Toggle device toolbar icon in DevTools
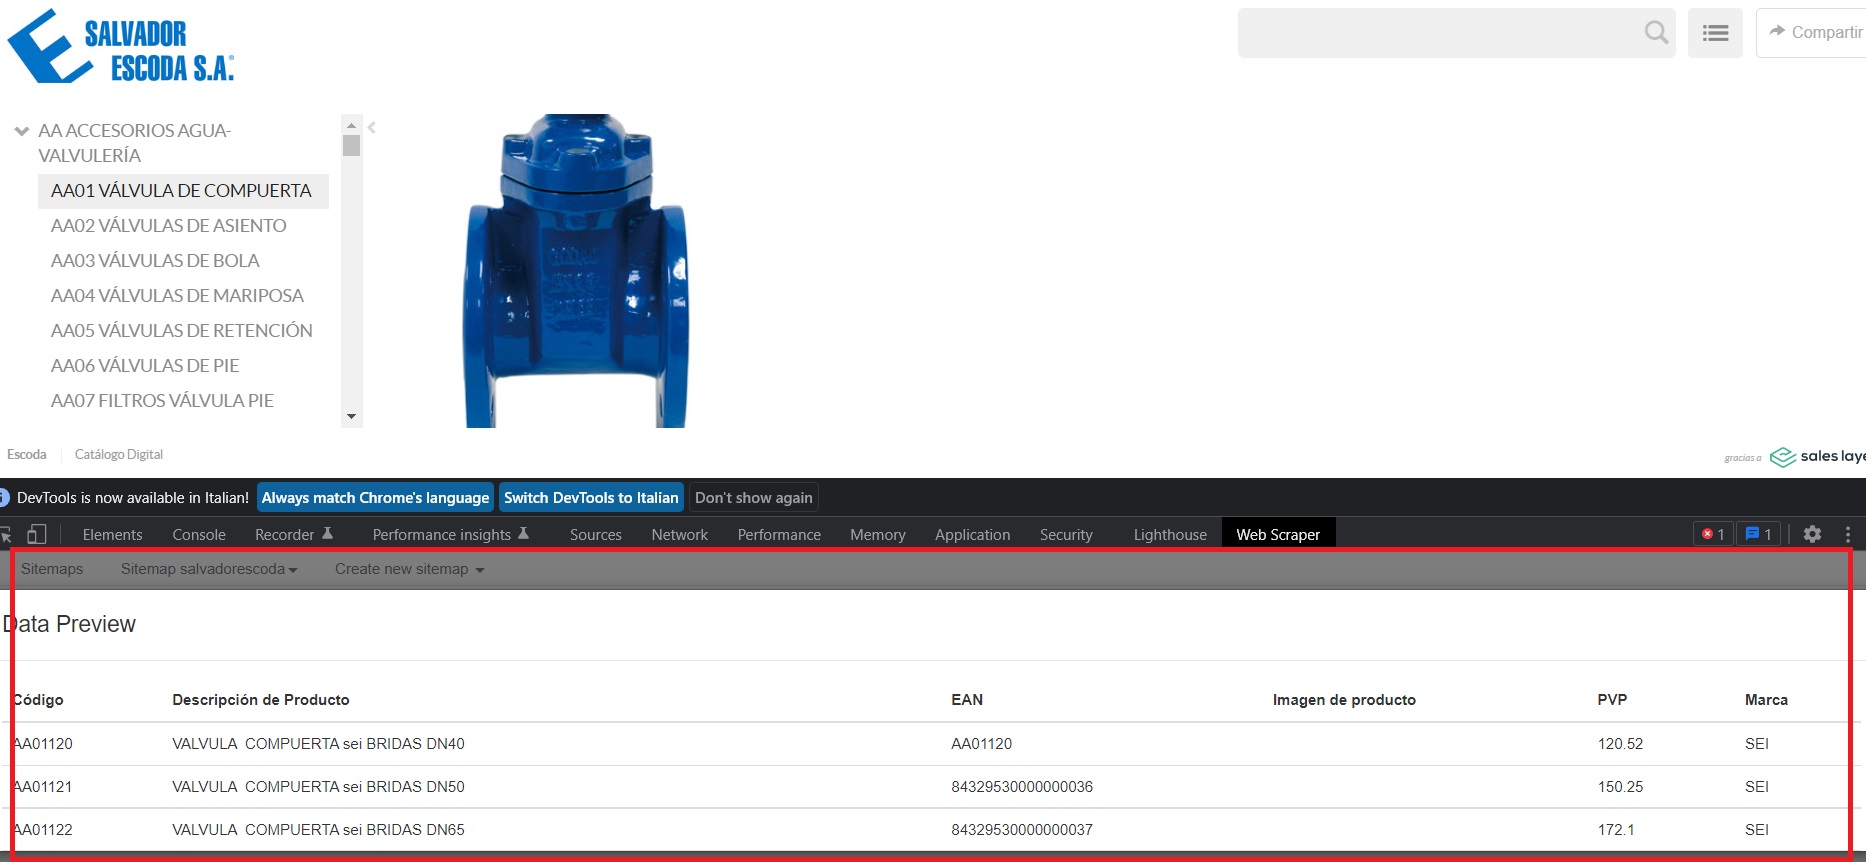This screenshot has height=862, width=1866. 37,534
